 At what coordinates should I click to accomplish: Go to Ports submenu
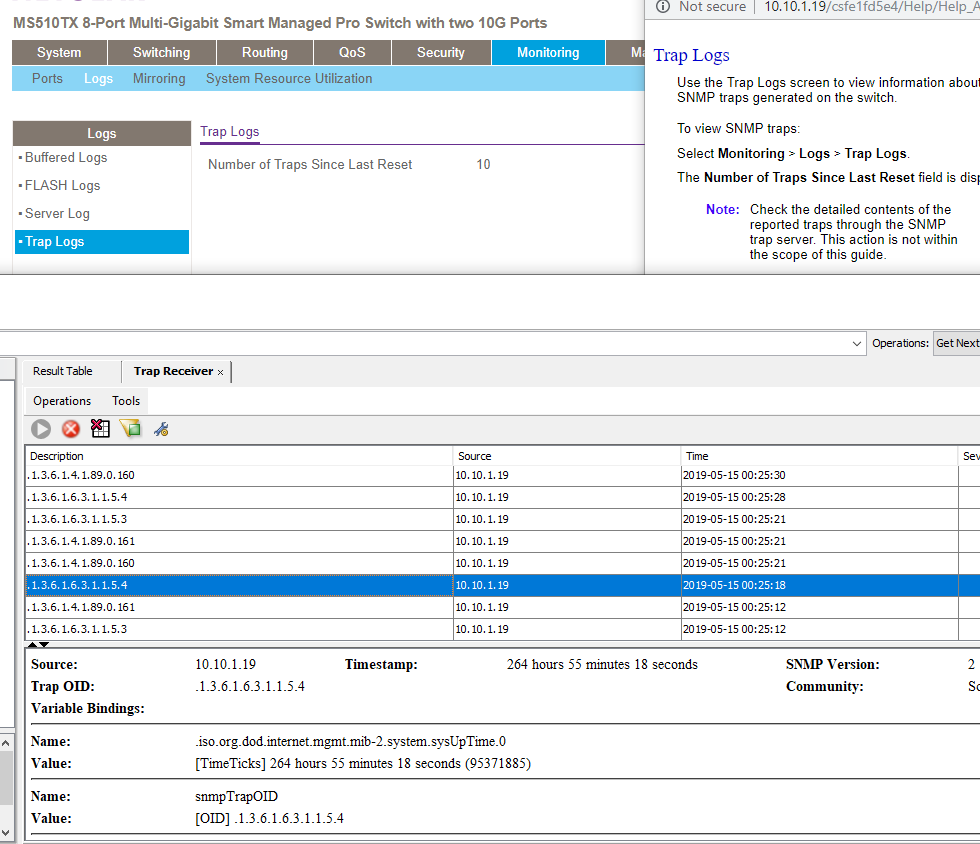pos(48,79)
